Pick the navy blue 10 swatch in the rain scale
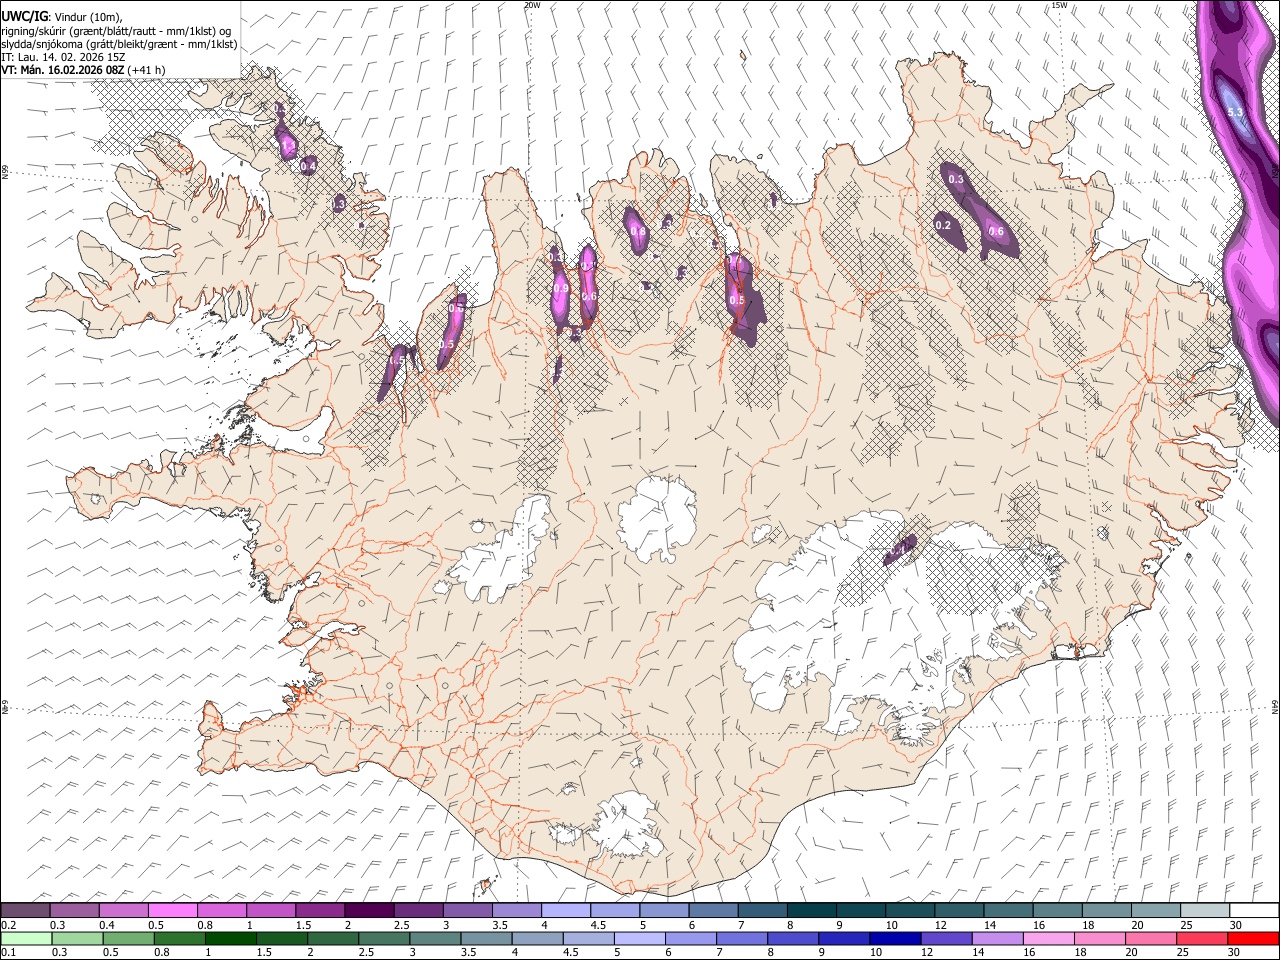 pyautogui.click(x=896, y=938)
